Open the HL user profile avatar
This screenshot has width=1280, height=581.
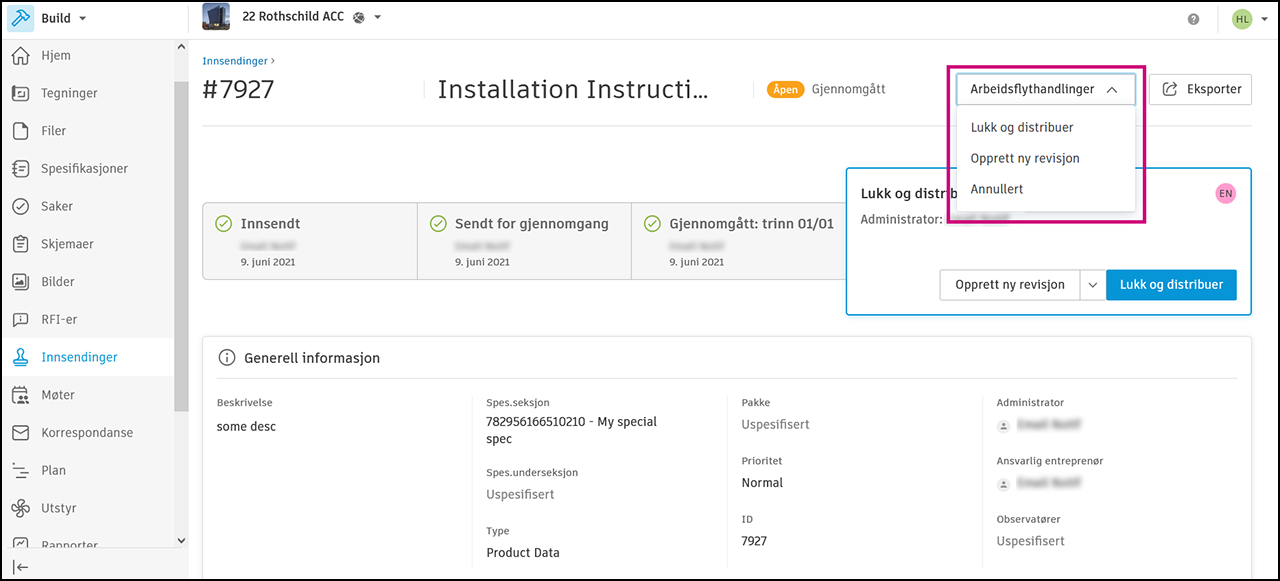point(1242,19)
